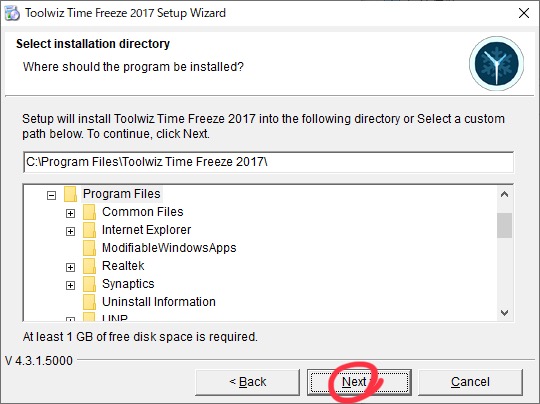
Task: Click the folder list scrollbar down arrow
Action: click(505, 313)
